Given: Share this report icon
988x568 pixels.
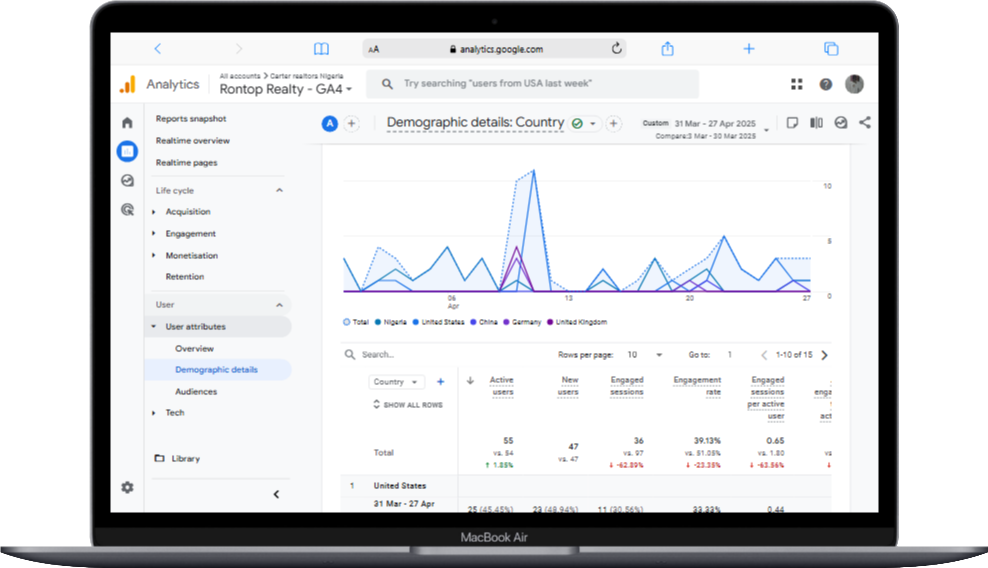Looking at the screenshot, I should pos(864,122).
